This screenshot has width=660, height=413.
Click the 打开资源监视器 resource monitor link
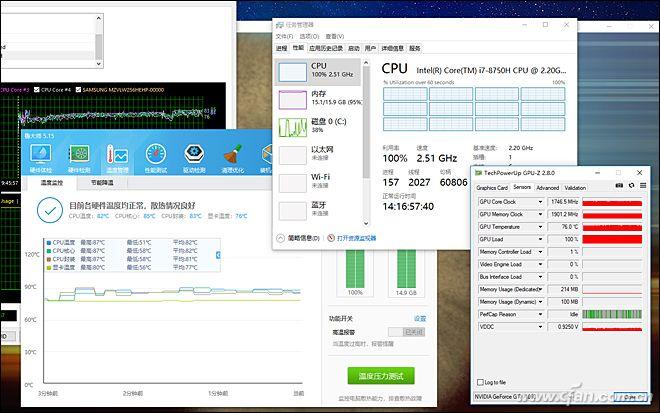point(357,238)
